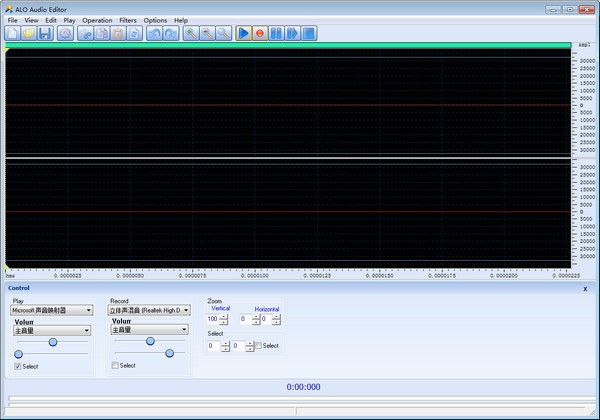Click the Undo arrow icon

pos(154,33)
